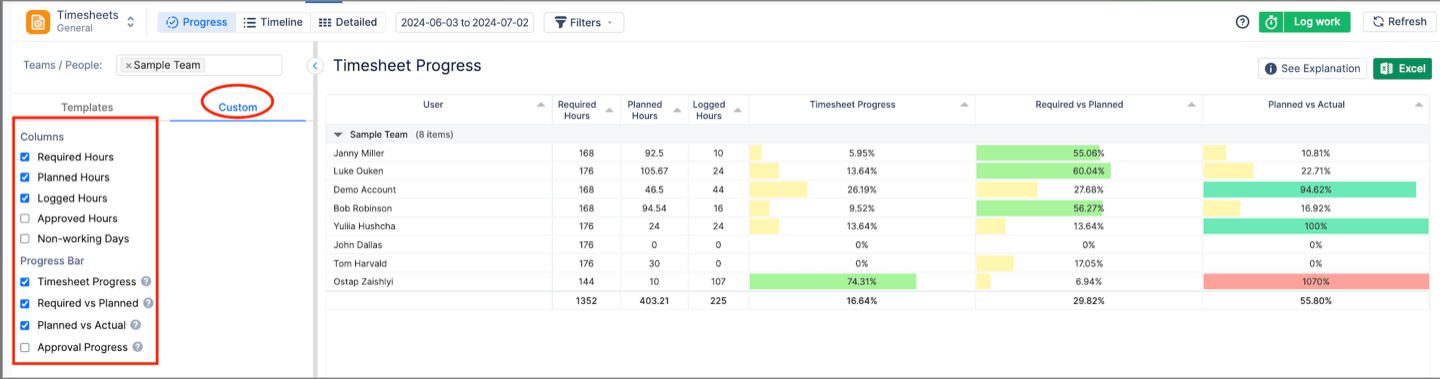Sort by the User column arrows
The height and width of the screenshot is (379, 1440).
click(x=541, y=104)
